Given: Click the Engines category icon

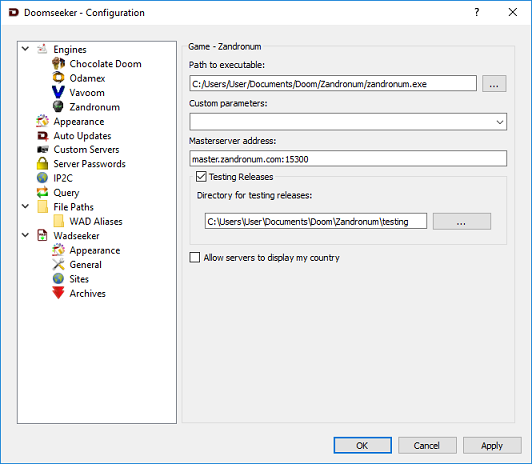Looking at the screenshot, I should [42, 49].
